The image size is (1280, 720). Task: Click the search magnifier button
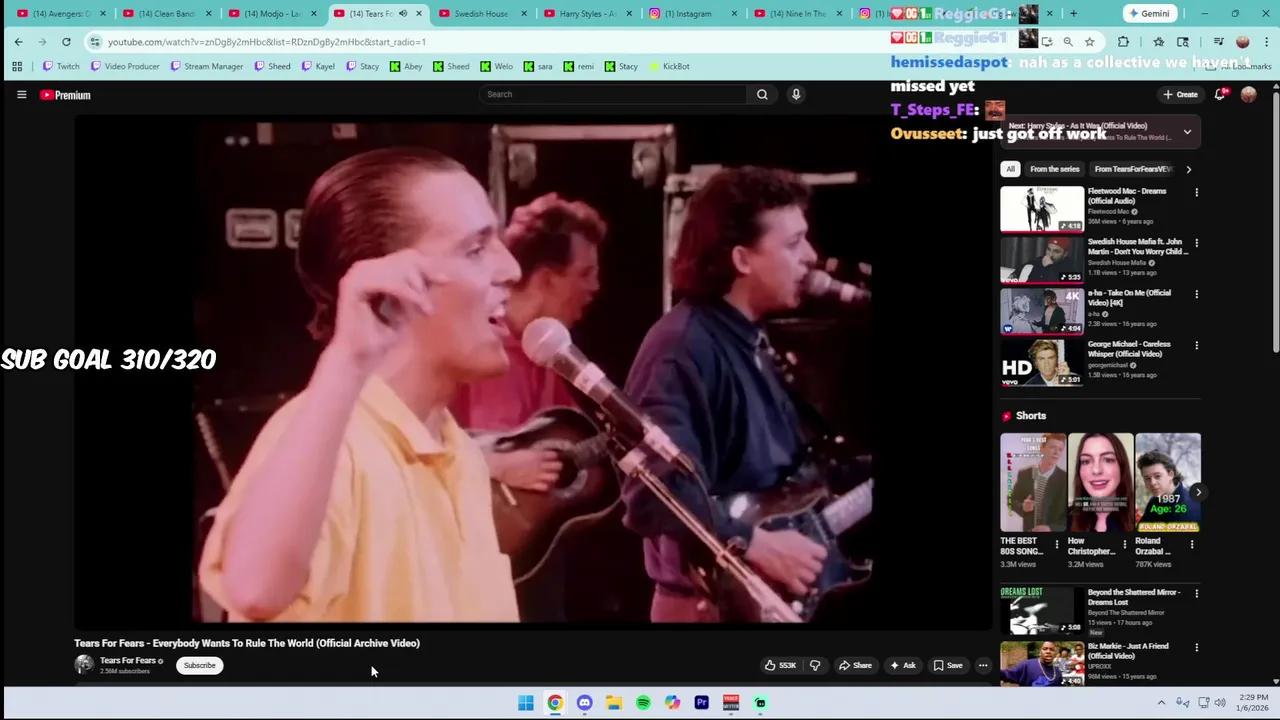[762, 94]
